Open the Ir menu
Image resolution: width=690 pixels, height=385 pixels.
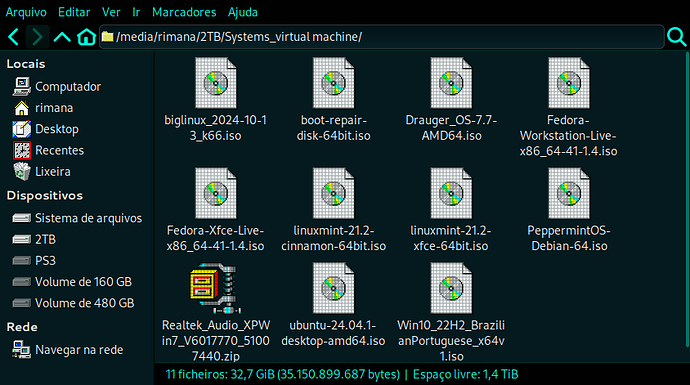(136, 12)
